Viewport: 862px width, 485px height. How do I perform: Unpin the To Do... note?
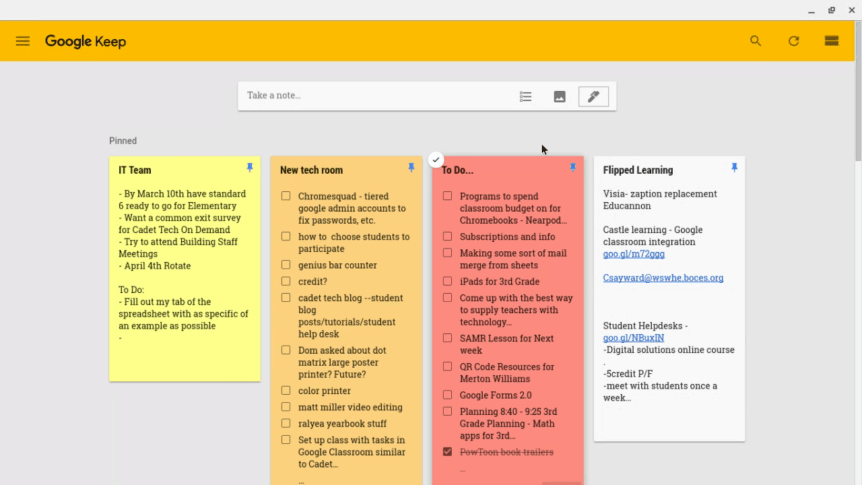coord(573,168)
